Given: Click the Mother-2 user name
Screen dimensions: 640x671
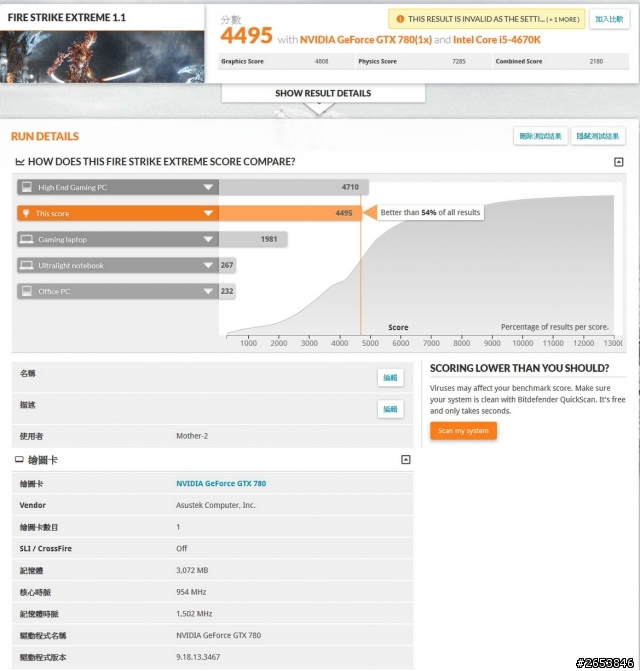Looking at the screenshot, I should [192, 436].
